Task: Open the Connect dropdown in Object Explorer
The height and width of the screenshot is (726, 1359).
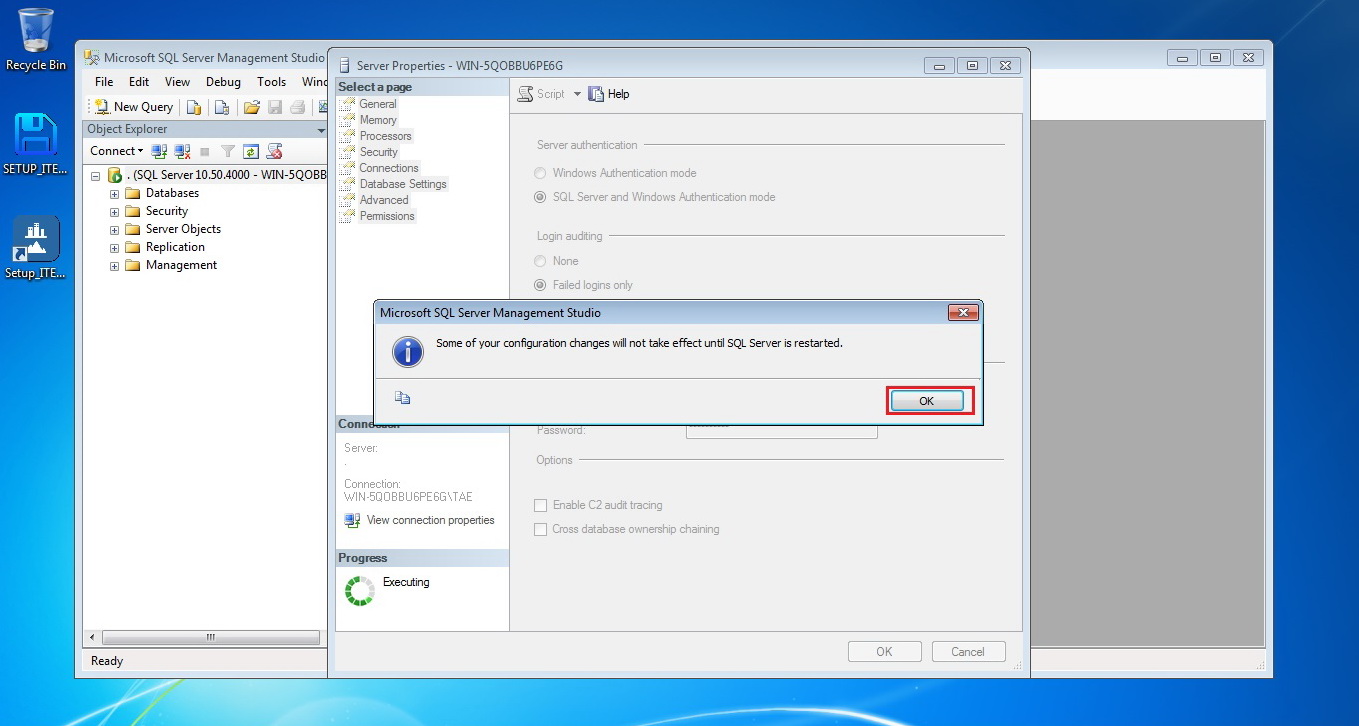Action: click(116, 151)
